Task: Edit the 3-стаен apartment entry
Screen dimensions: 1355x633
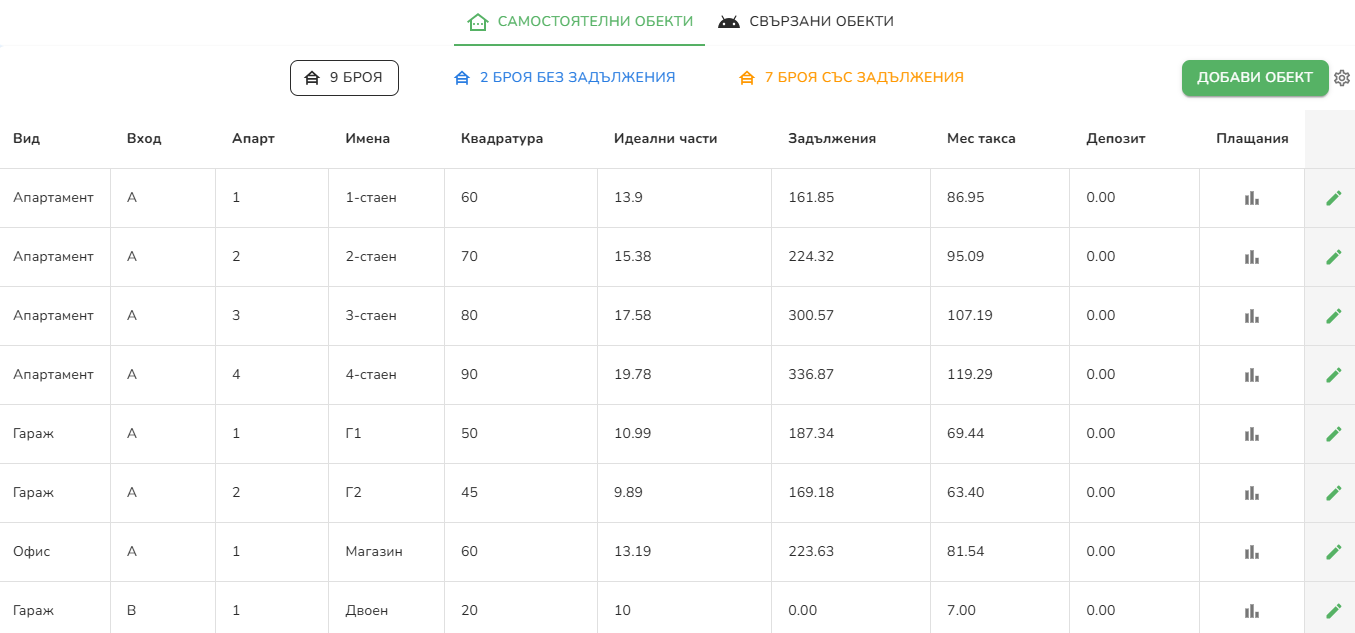Action: click(1333, 315)
